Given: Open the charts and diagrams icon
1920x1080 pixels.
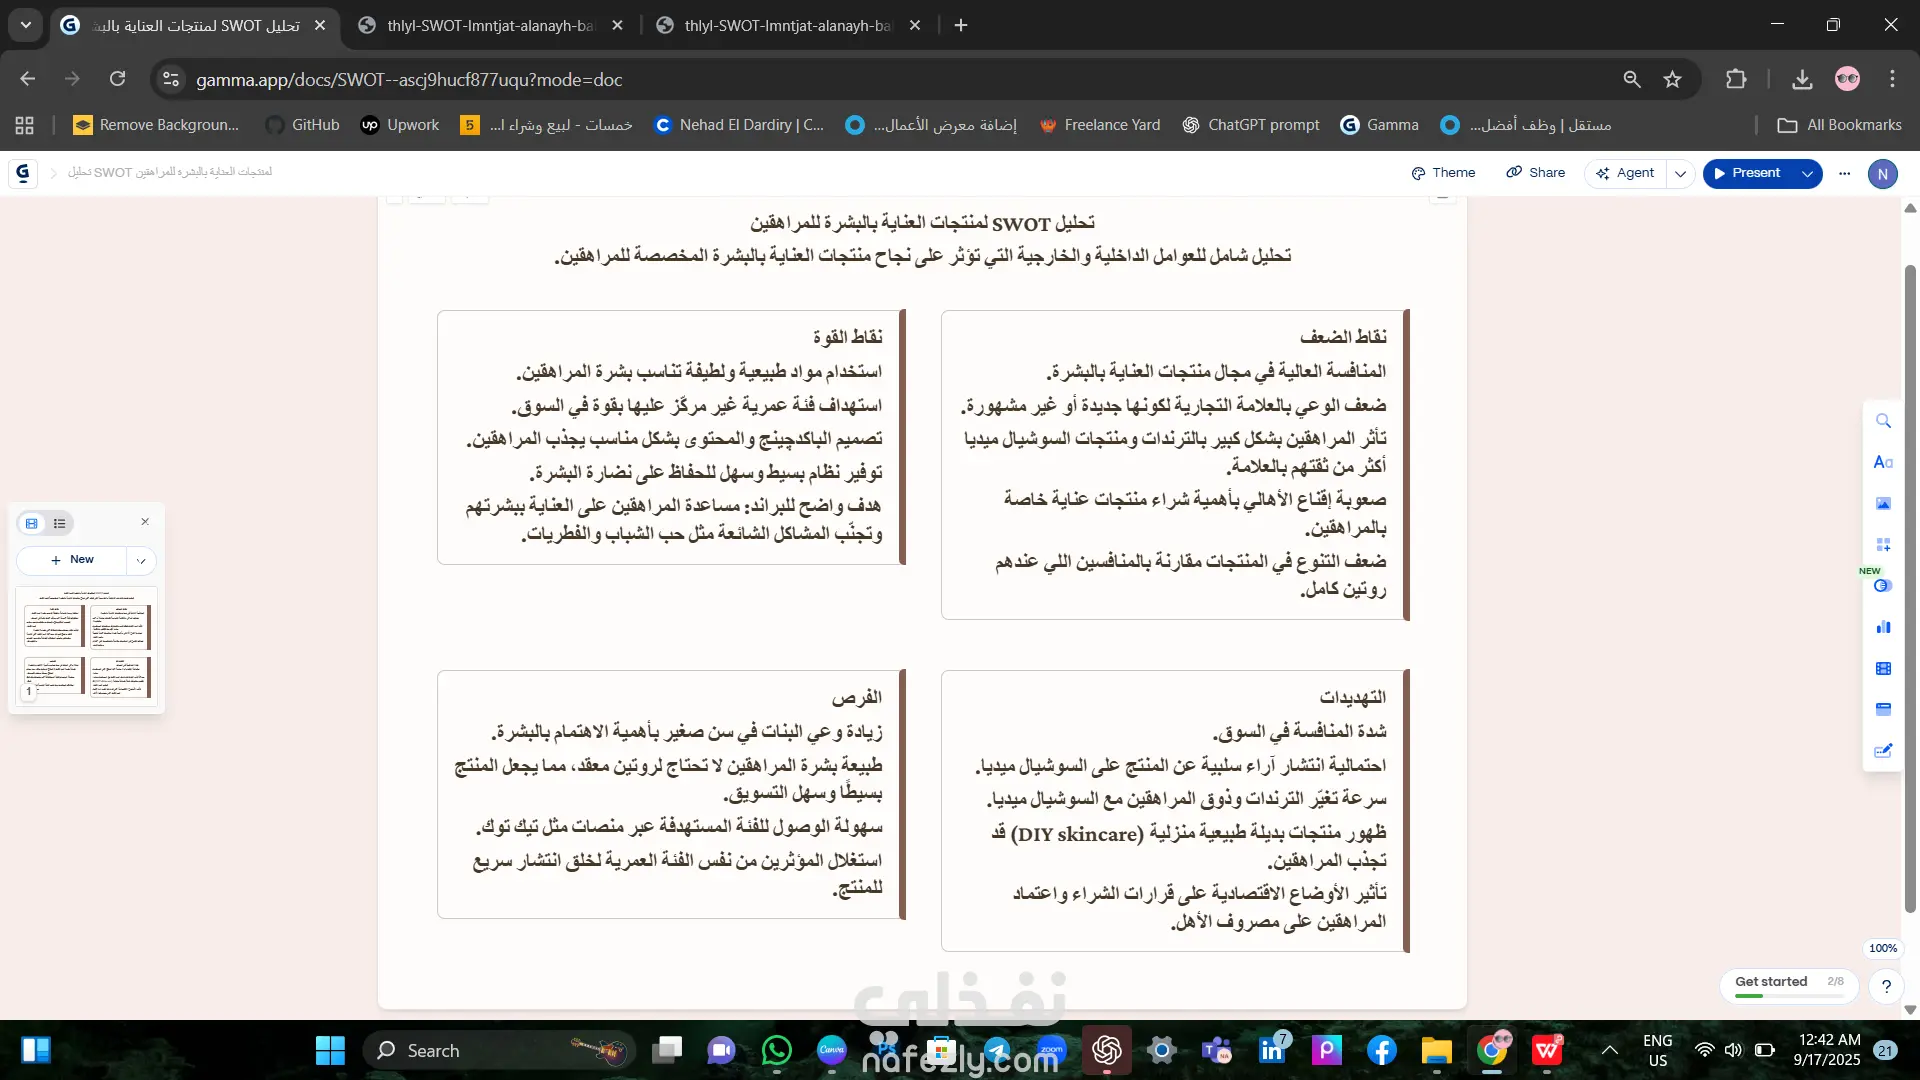Looking at the screenshot, I should [x=1883, y=627].
